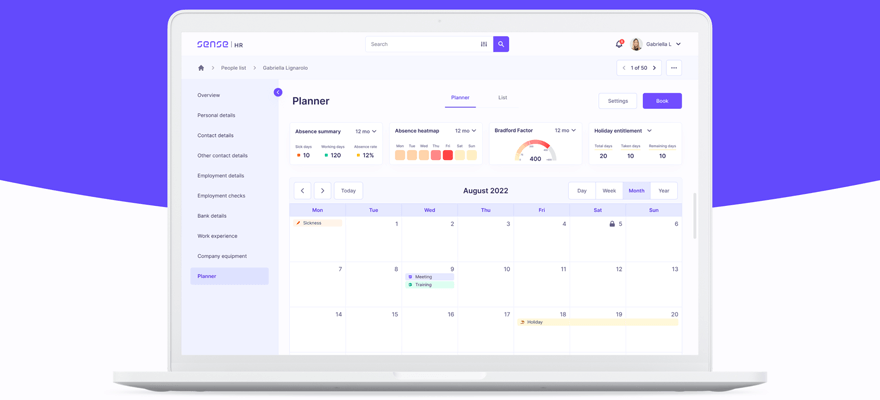Collapse the sidebar with purple arrow
Screen dimensions: 880x400
278,92
